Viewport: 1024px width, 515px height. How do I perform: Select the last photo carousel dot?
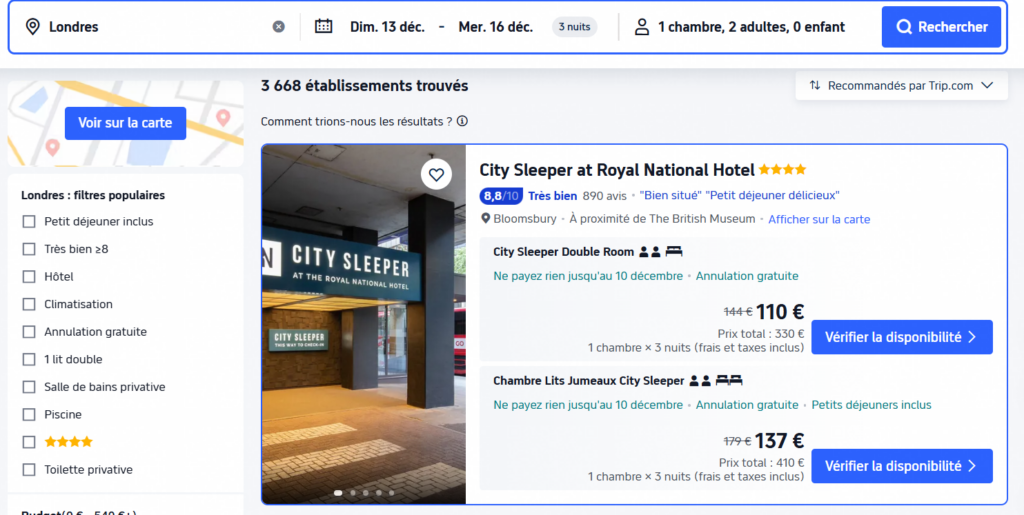click(391, 493)
